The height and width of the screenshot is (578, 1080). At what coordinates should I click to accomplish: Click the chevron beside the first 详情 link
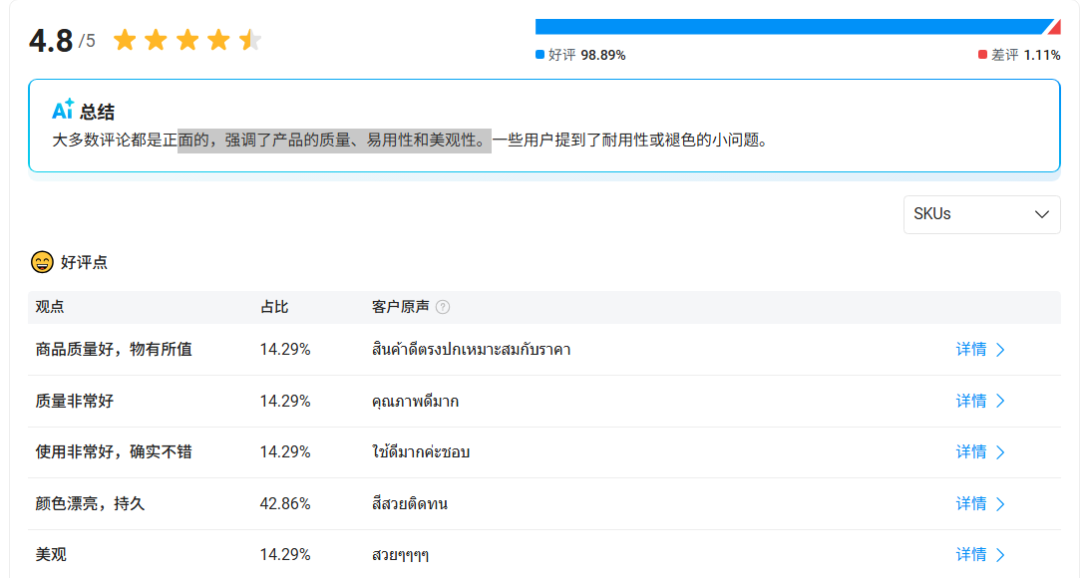point(1001,349)
